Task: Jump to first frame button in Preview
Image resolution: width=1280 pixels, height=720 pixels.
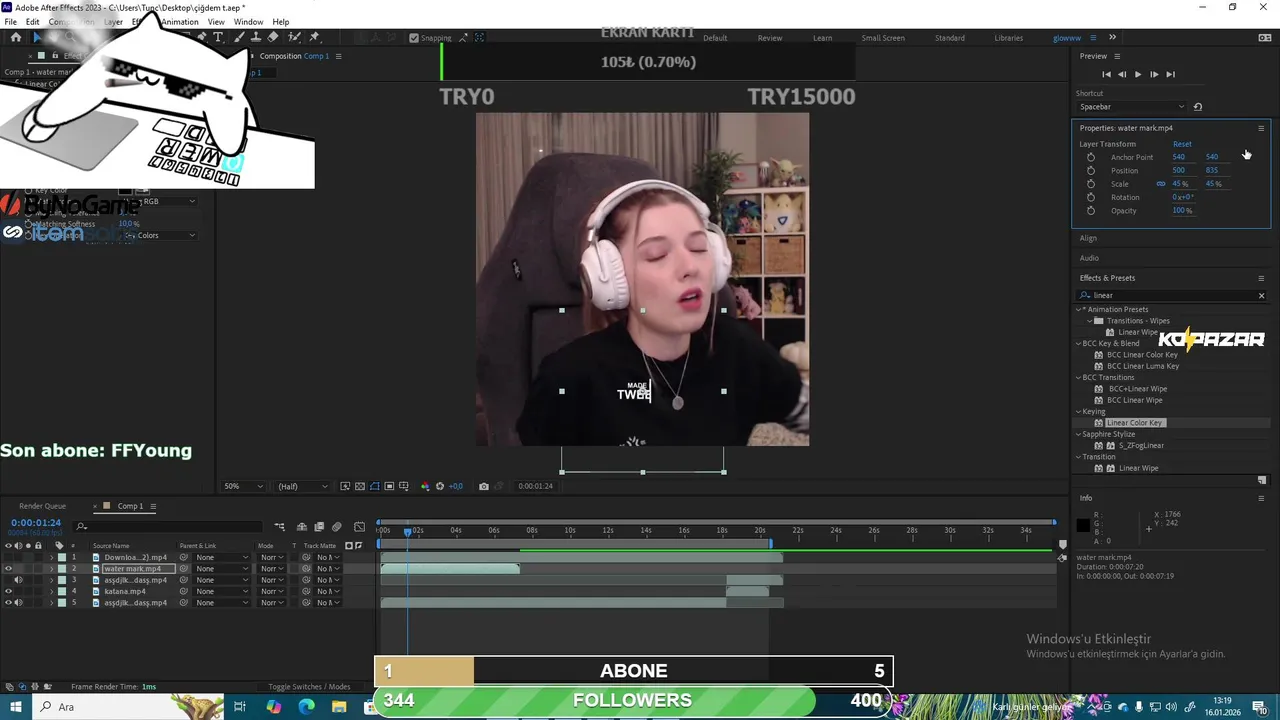Action: [1106, 74]
